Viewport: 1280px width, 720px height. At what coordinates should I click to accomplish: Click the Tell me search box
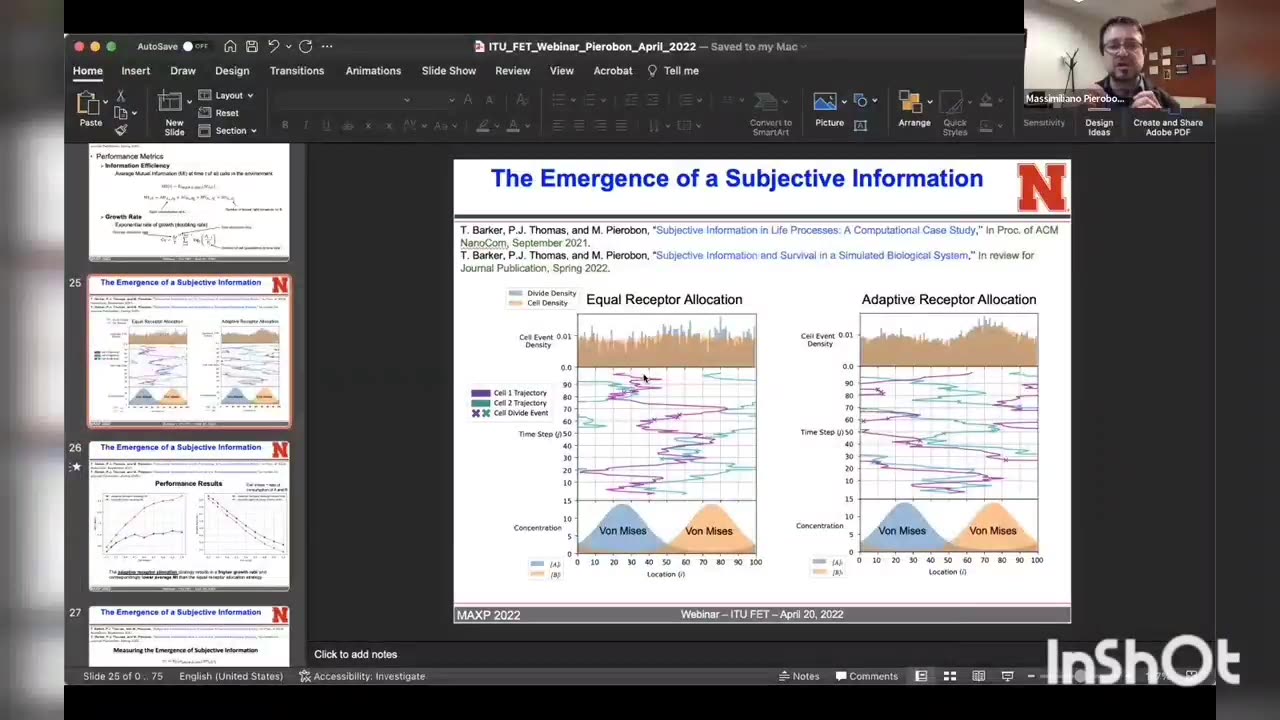[x=673, y=71]
